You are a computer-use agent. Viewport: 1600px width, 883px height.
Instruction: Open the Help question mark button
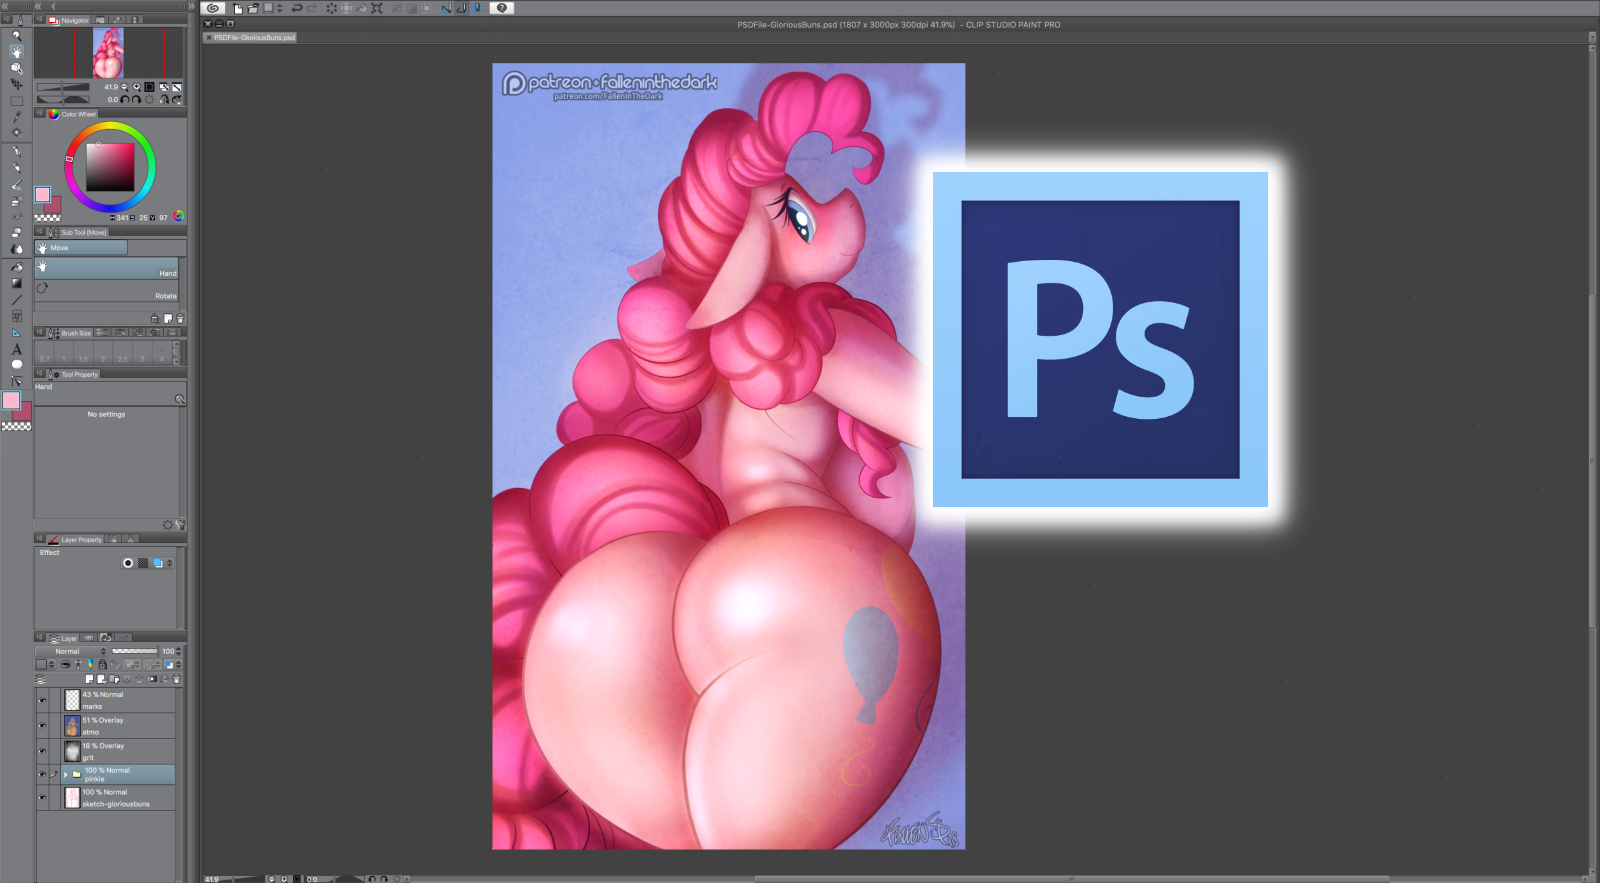point(502,8)
